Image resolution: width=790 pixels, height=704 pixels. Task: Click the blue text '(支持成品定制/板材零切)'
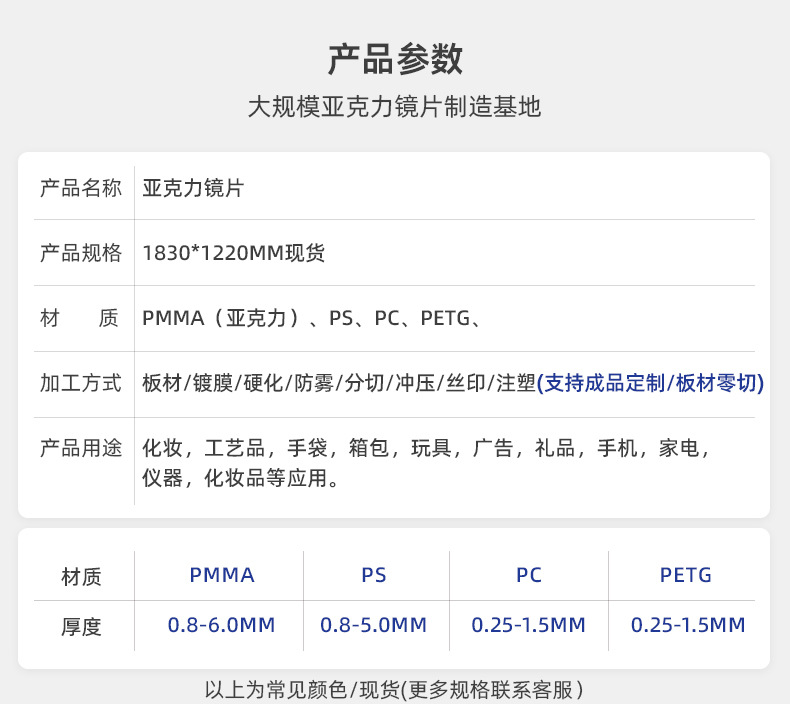tap(650, 383)
